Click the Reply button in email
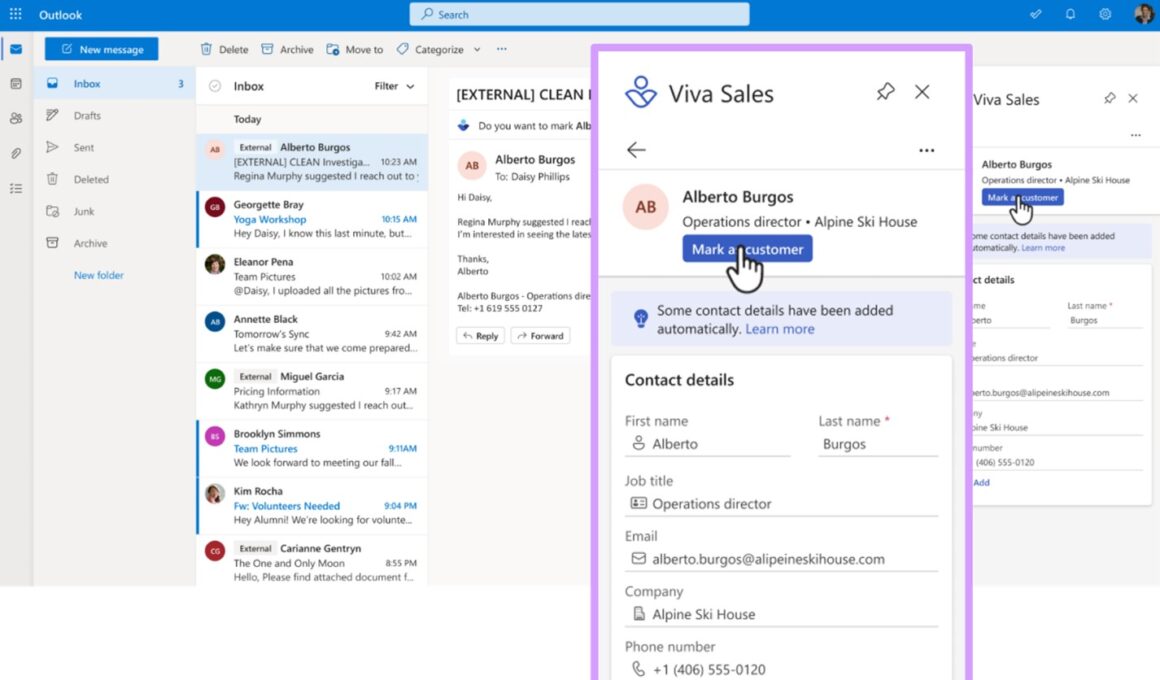This screenshot has height=680, width=1160. [479, 336]
